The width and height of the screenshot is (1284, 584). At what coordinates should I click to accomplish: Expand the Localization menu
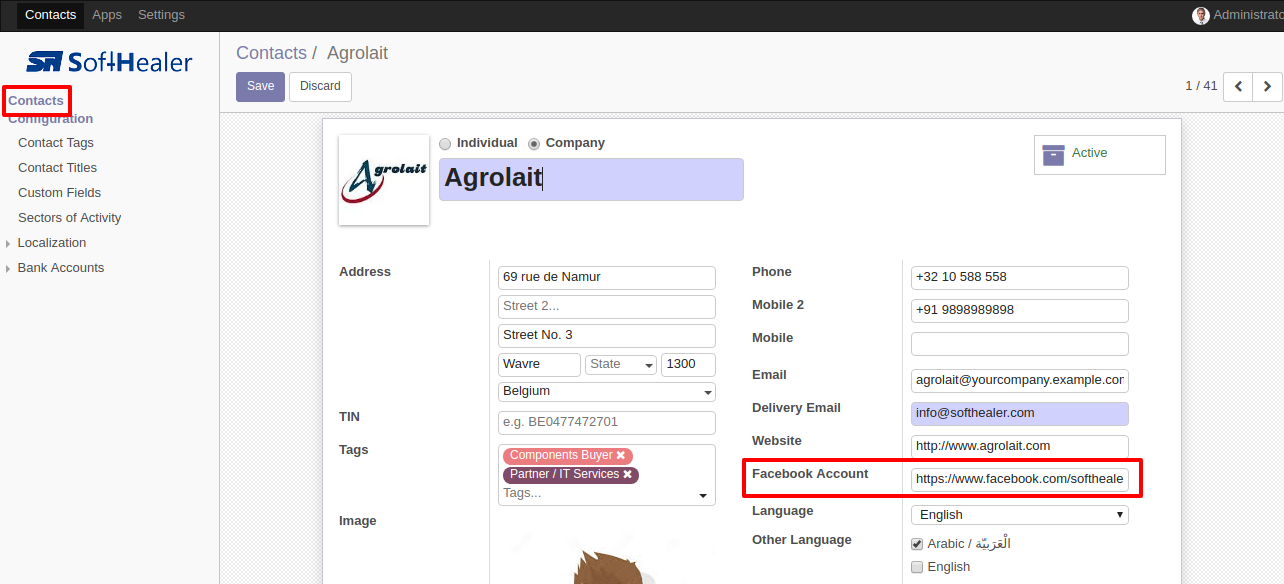[x=52, y=243]
